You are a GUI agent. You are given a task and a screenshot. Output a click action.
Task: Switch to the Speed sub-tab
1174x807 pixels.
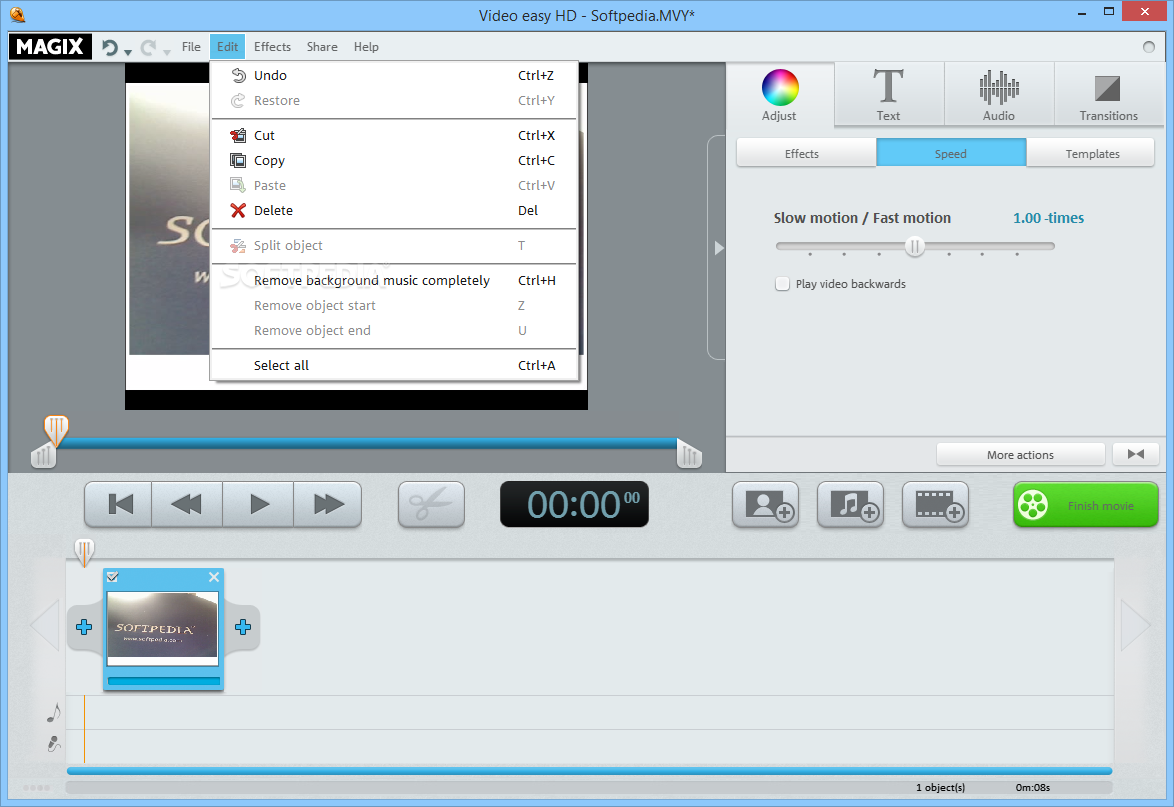[x=951, y=153]
